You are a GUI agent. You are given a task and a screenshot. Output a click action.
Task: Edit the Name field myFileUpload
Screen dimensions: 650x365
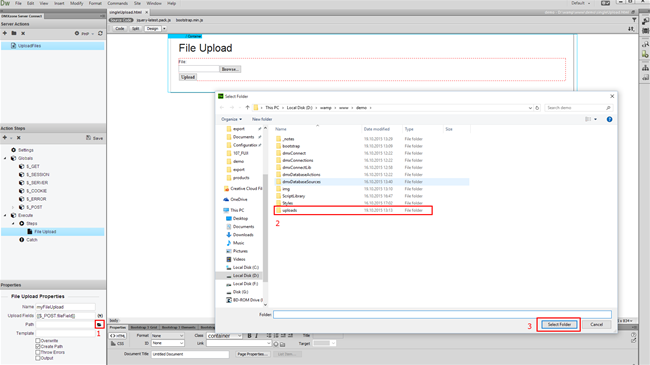pyautogui.click(x=65, y=307)
